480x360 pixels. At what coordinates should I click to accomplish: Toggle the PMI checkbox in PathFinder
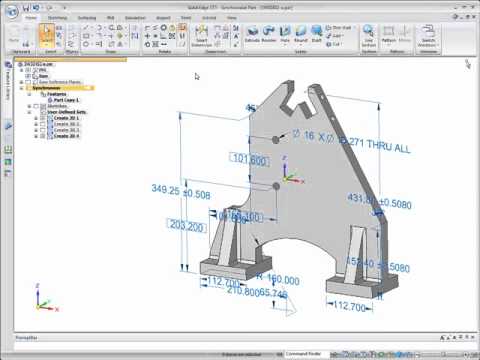28,70
